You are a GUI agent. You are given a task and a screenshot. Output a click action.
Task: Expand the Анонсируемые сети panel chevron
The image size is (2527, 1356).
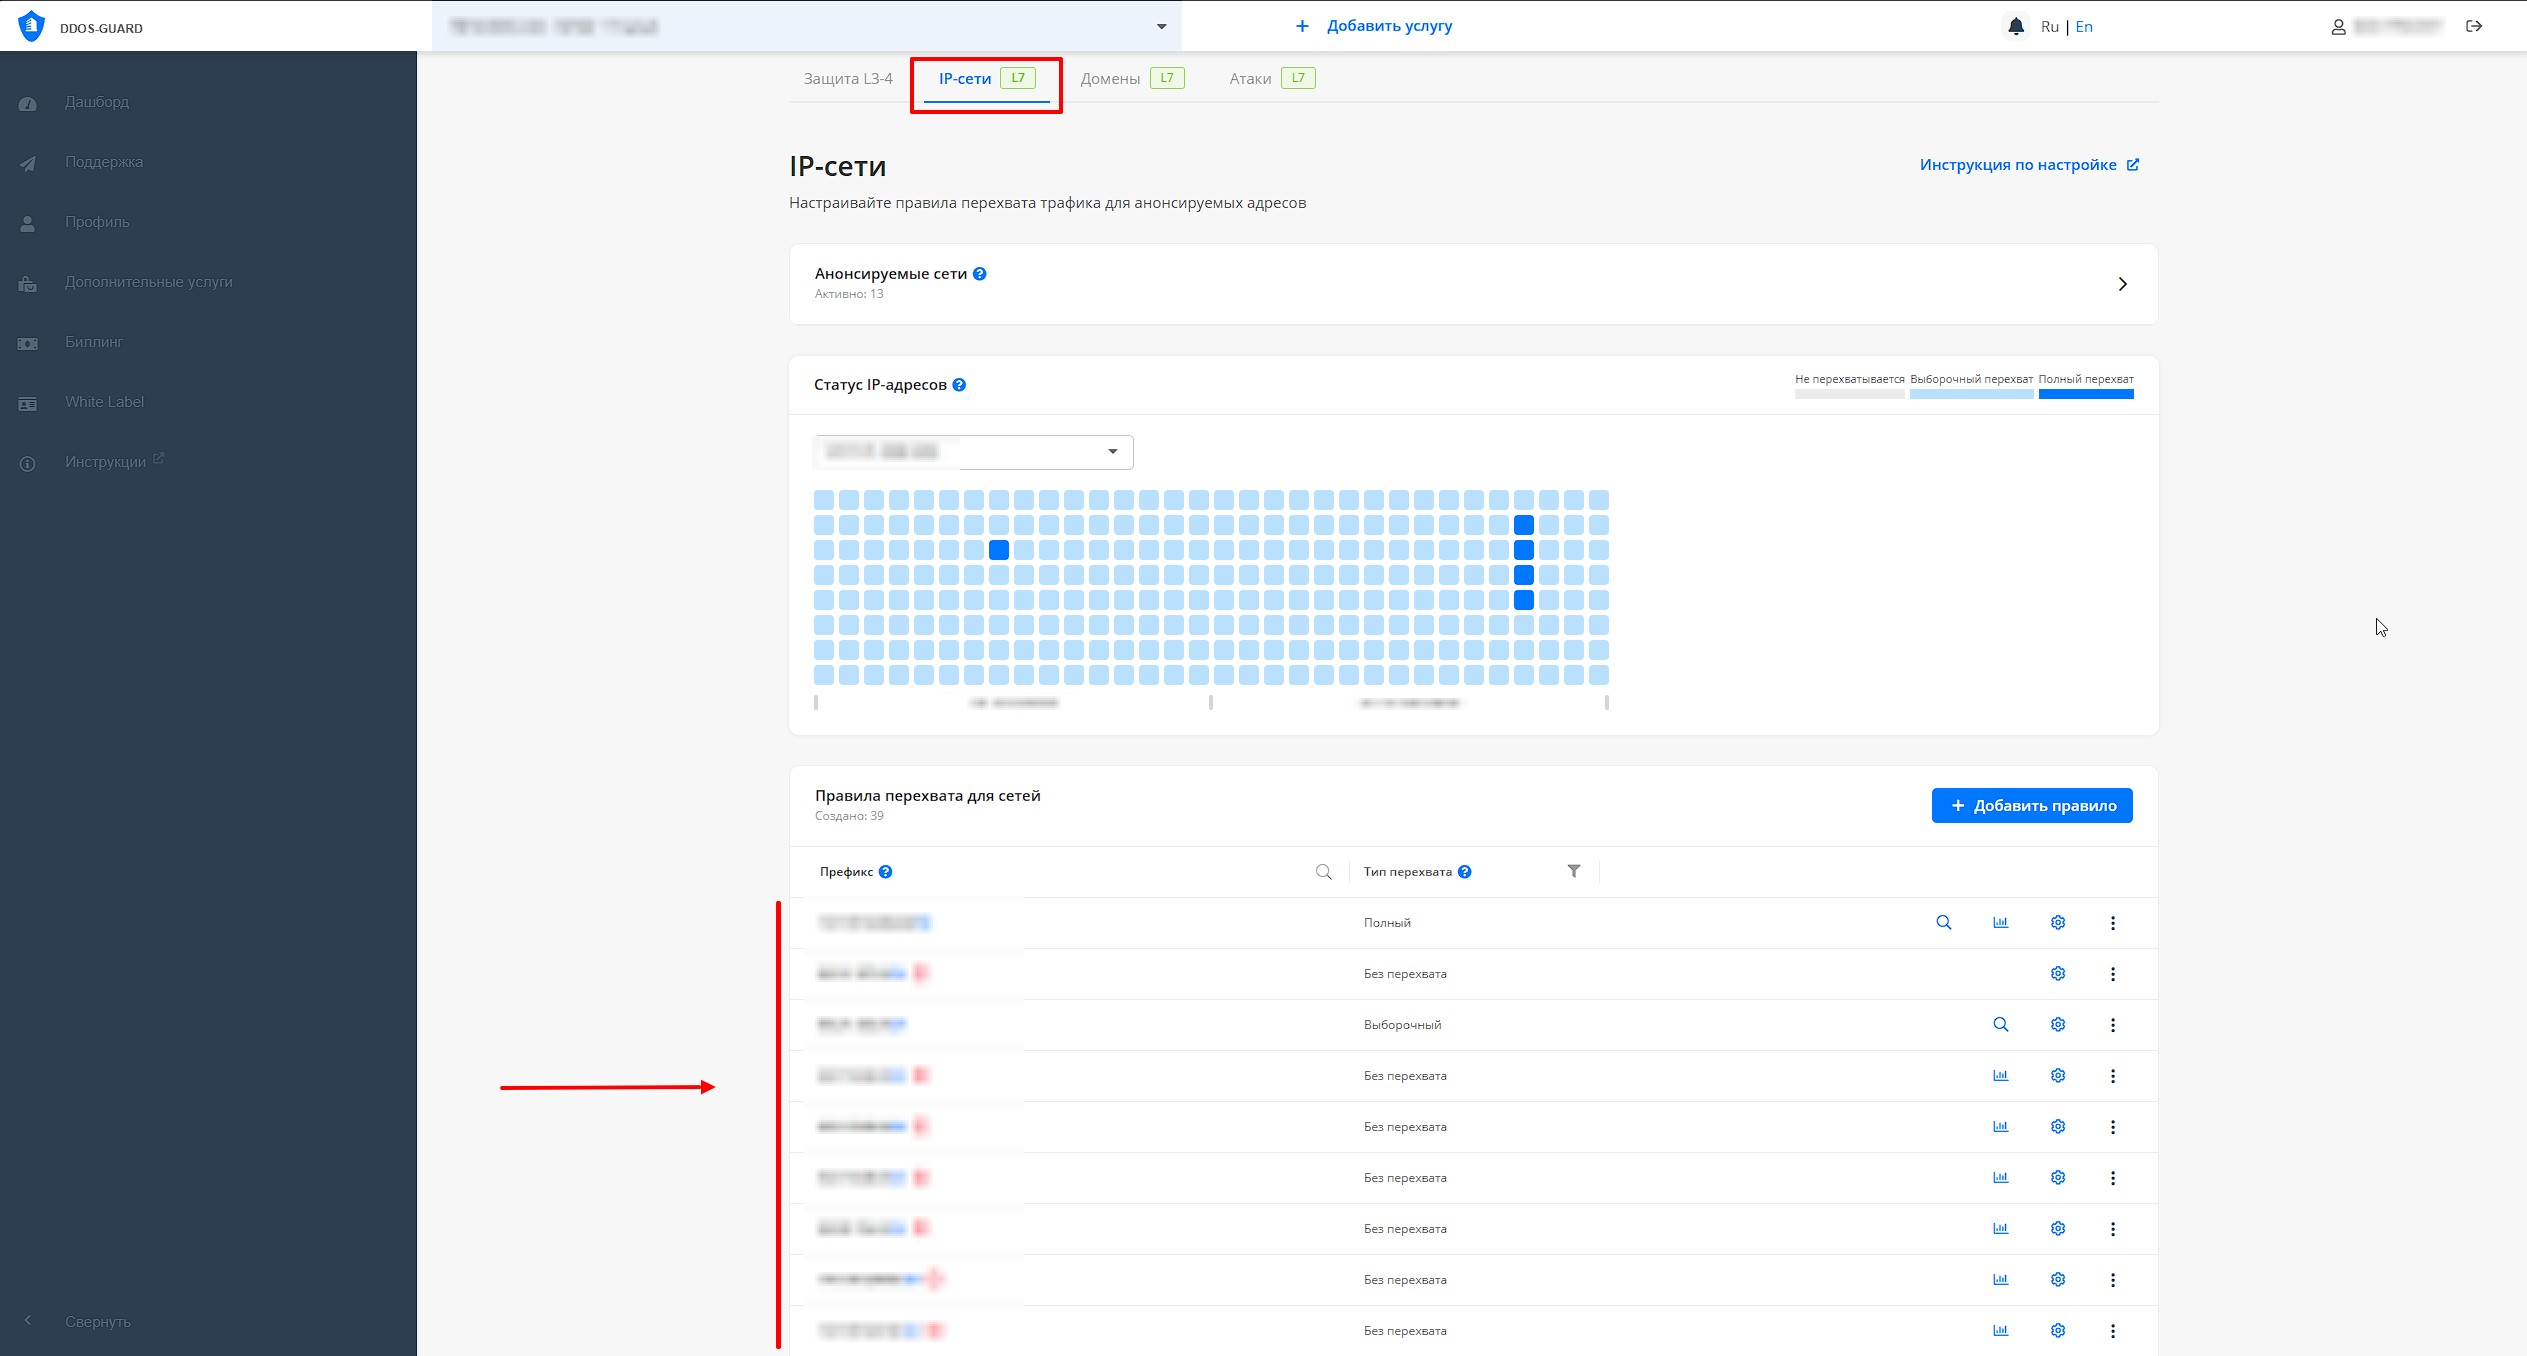pyautogui.click(x=2122, y=284)
